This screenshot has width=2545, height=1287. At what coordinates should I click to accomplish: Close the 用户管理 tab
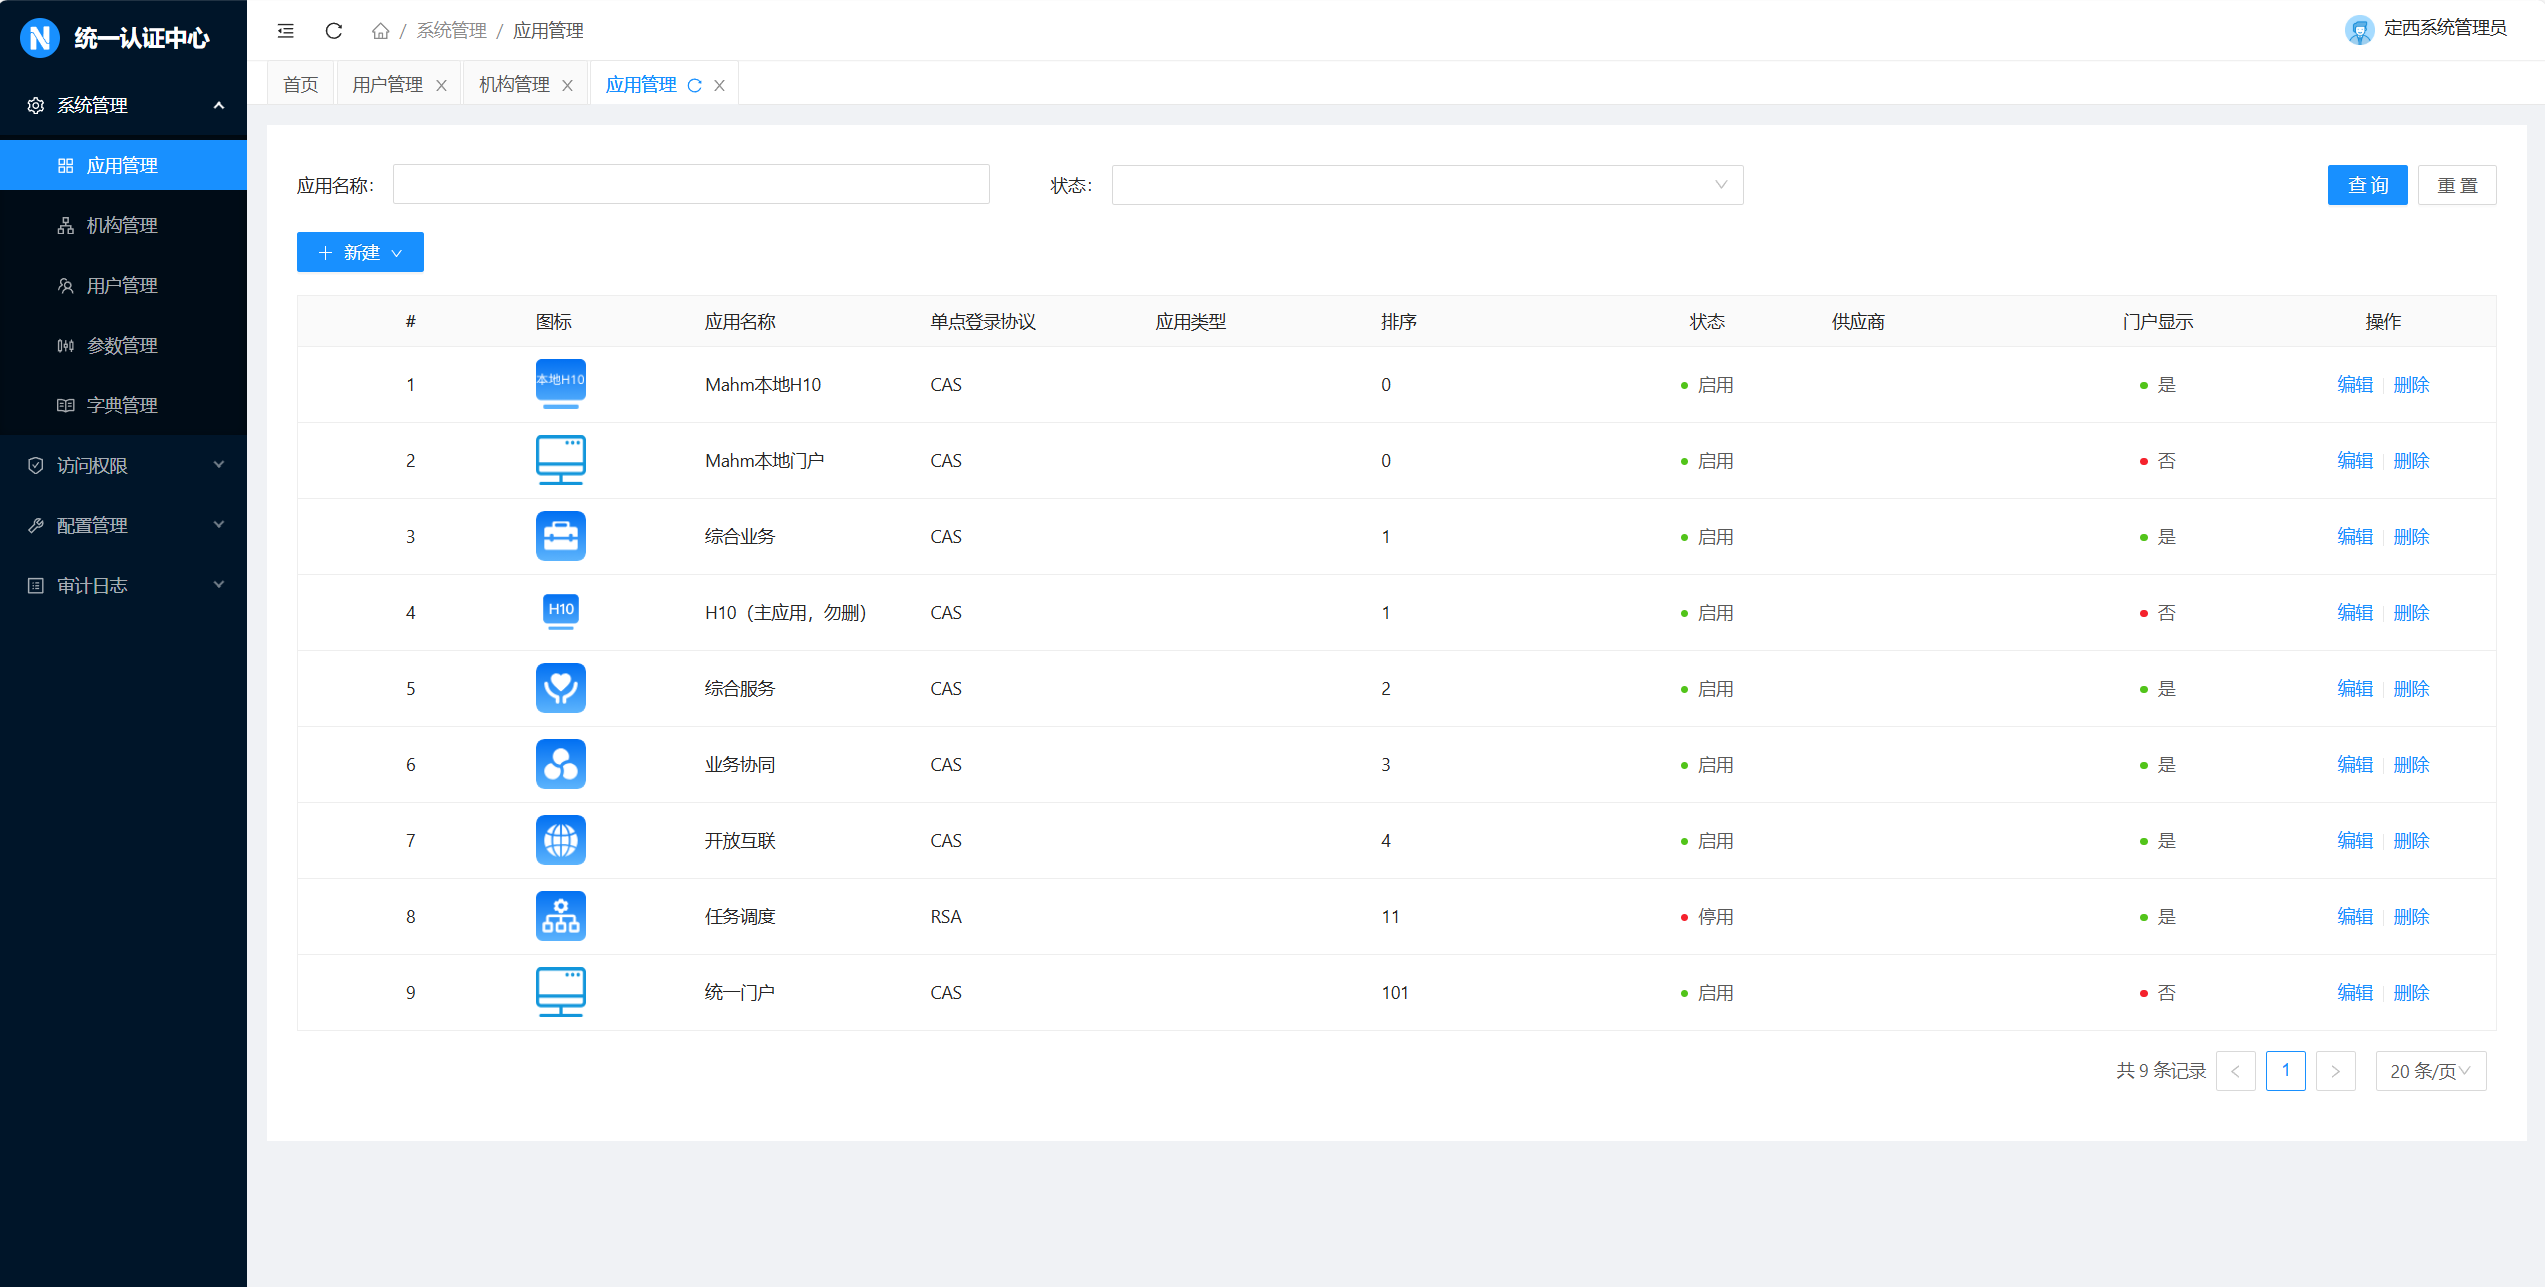pyautogui.click(x=441, y=86)
